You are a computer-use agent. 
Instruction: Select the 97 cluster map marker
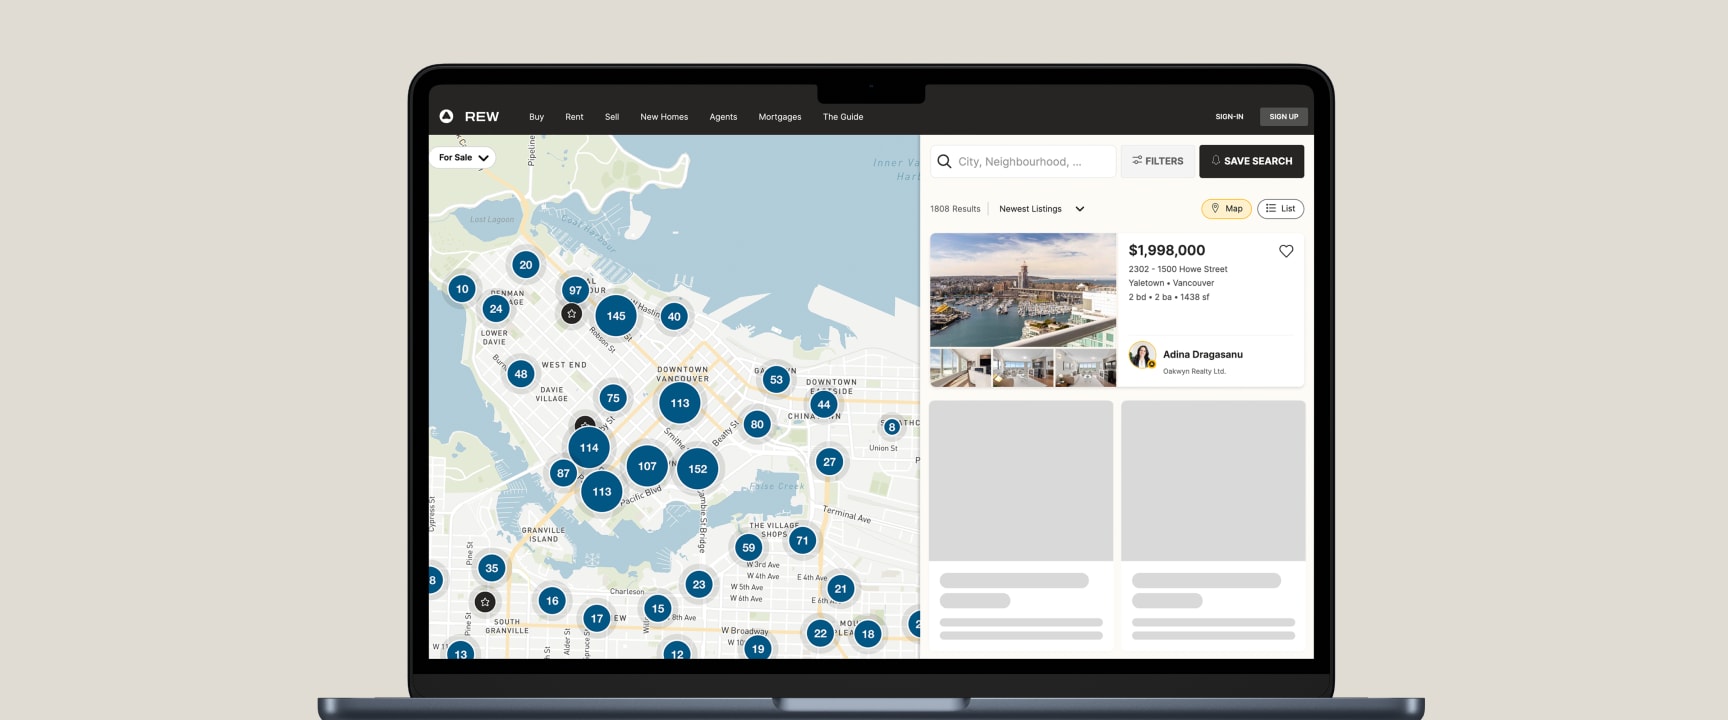coord(575,290)
